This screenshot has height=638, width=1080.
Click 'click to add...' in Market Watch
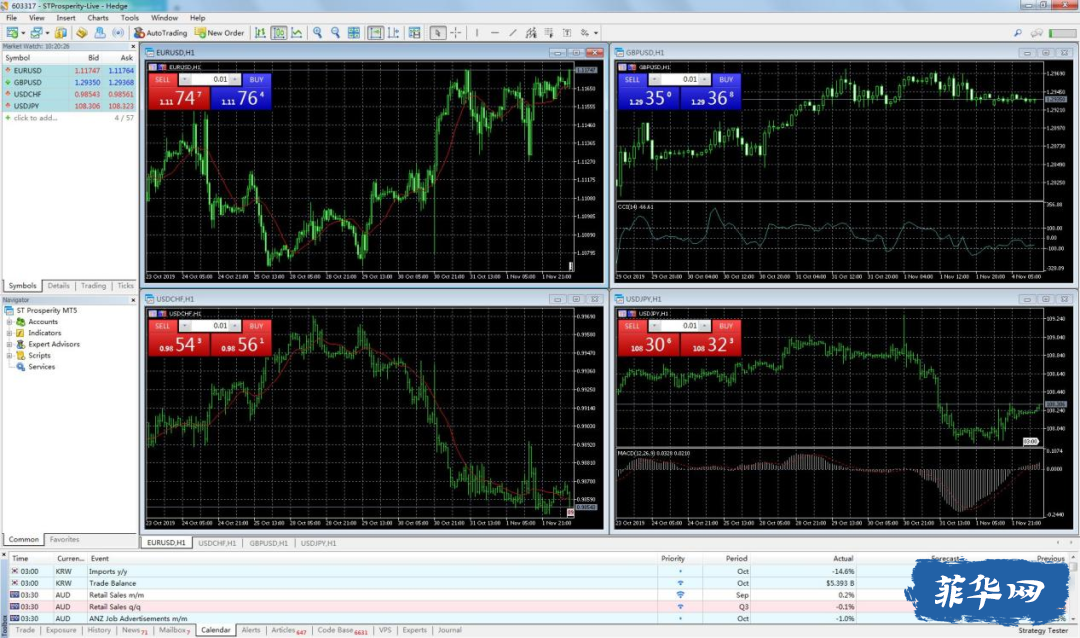click(x=35, y=118)
